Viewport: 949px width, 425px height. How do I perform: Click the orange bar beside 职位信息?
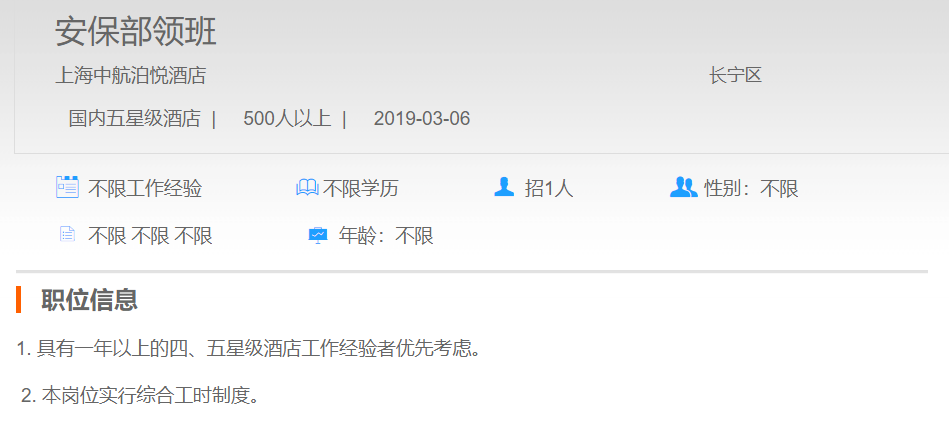tap(19, 299)
